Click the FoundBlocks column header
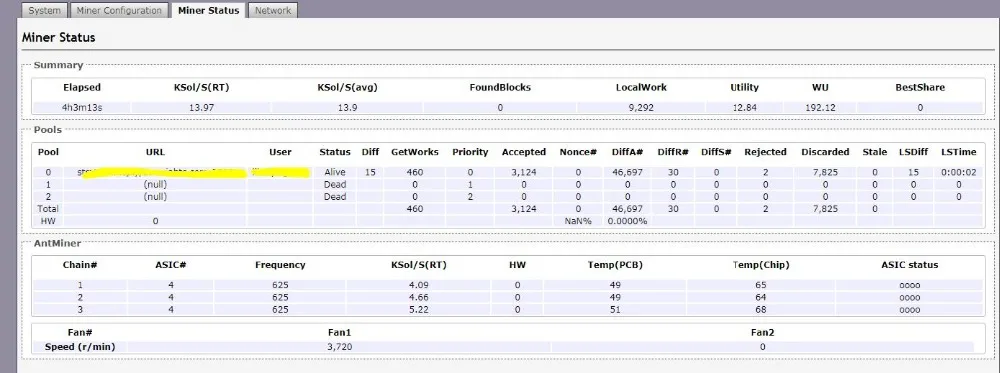This screenshot has height=373, width=1000. point(500,87)
